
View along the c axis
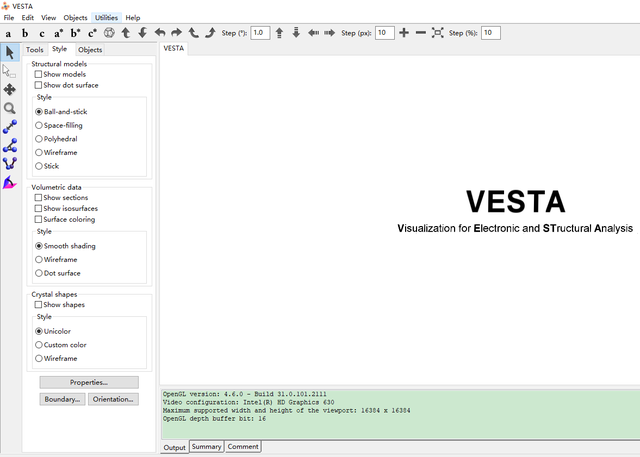(42, 33)
